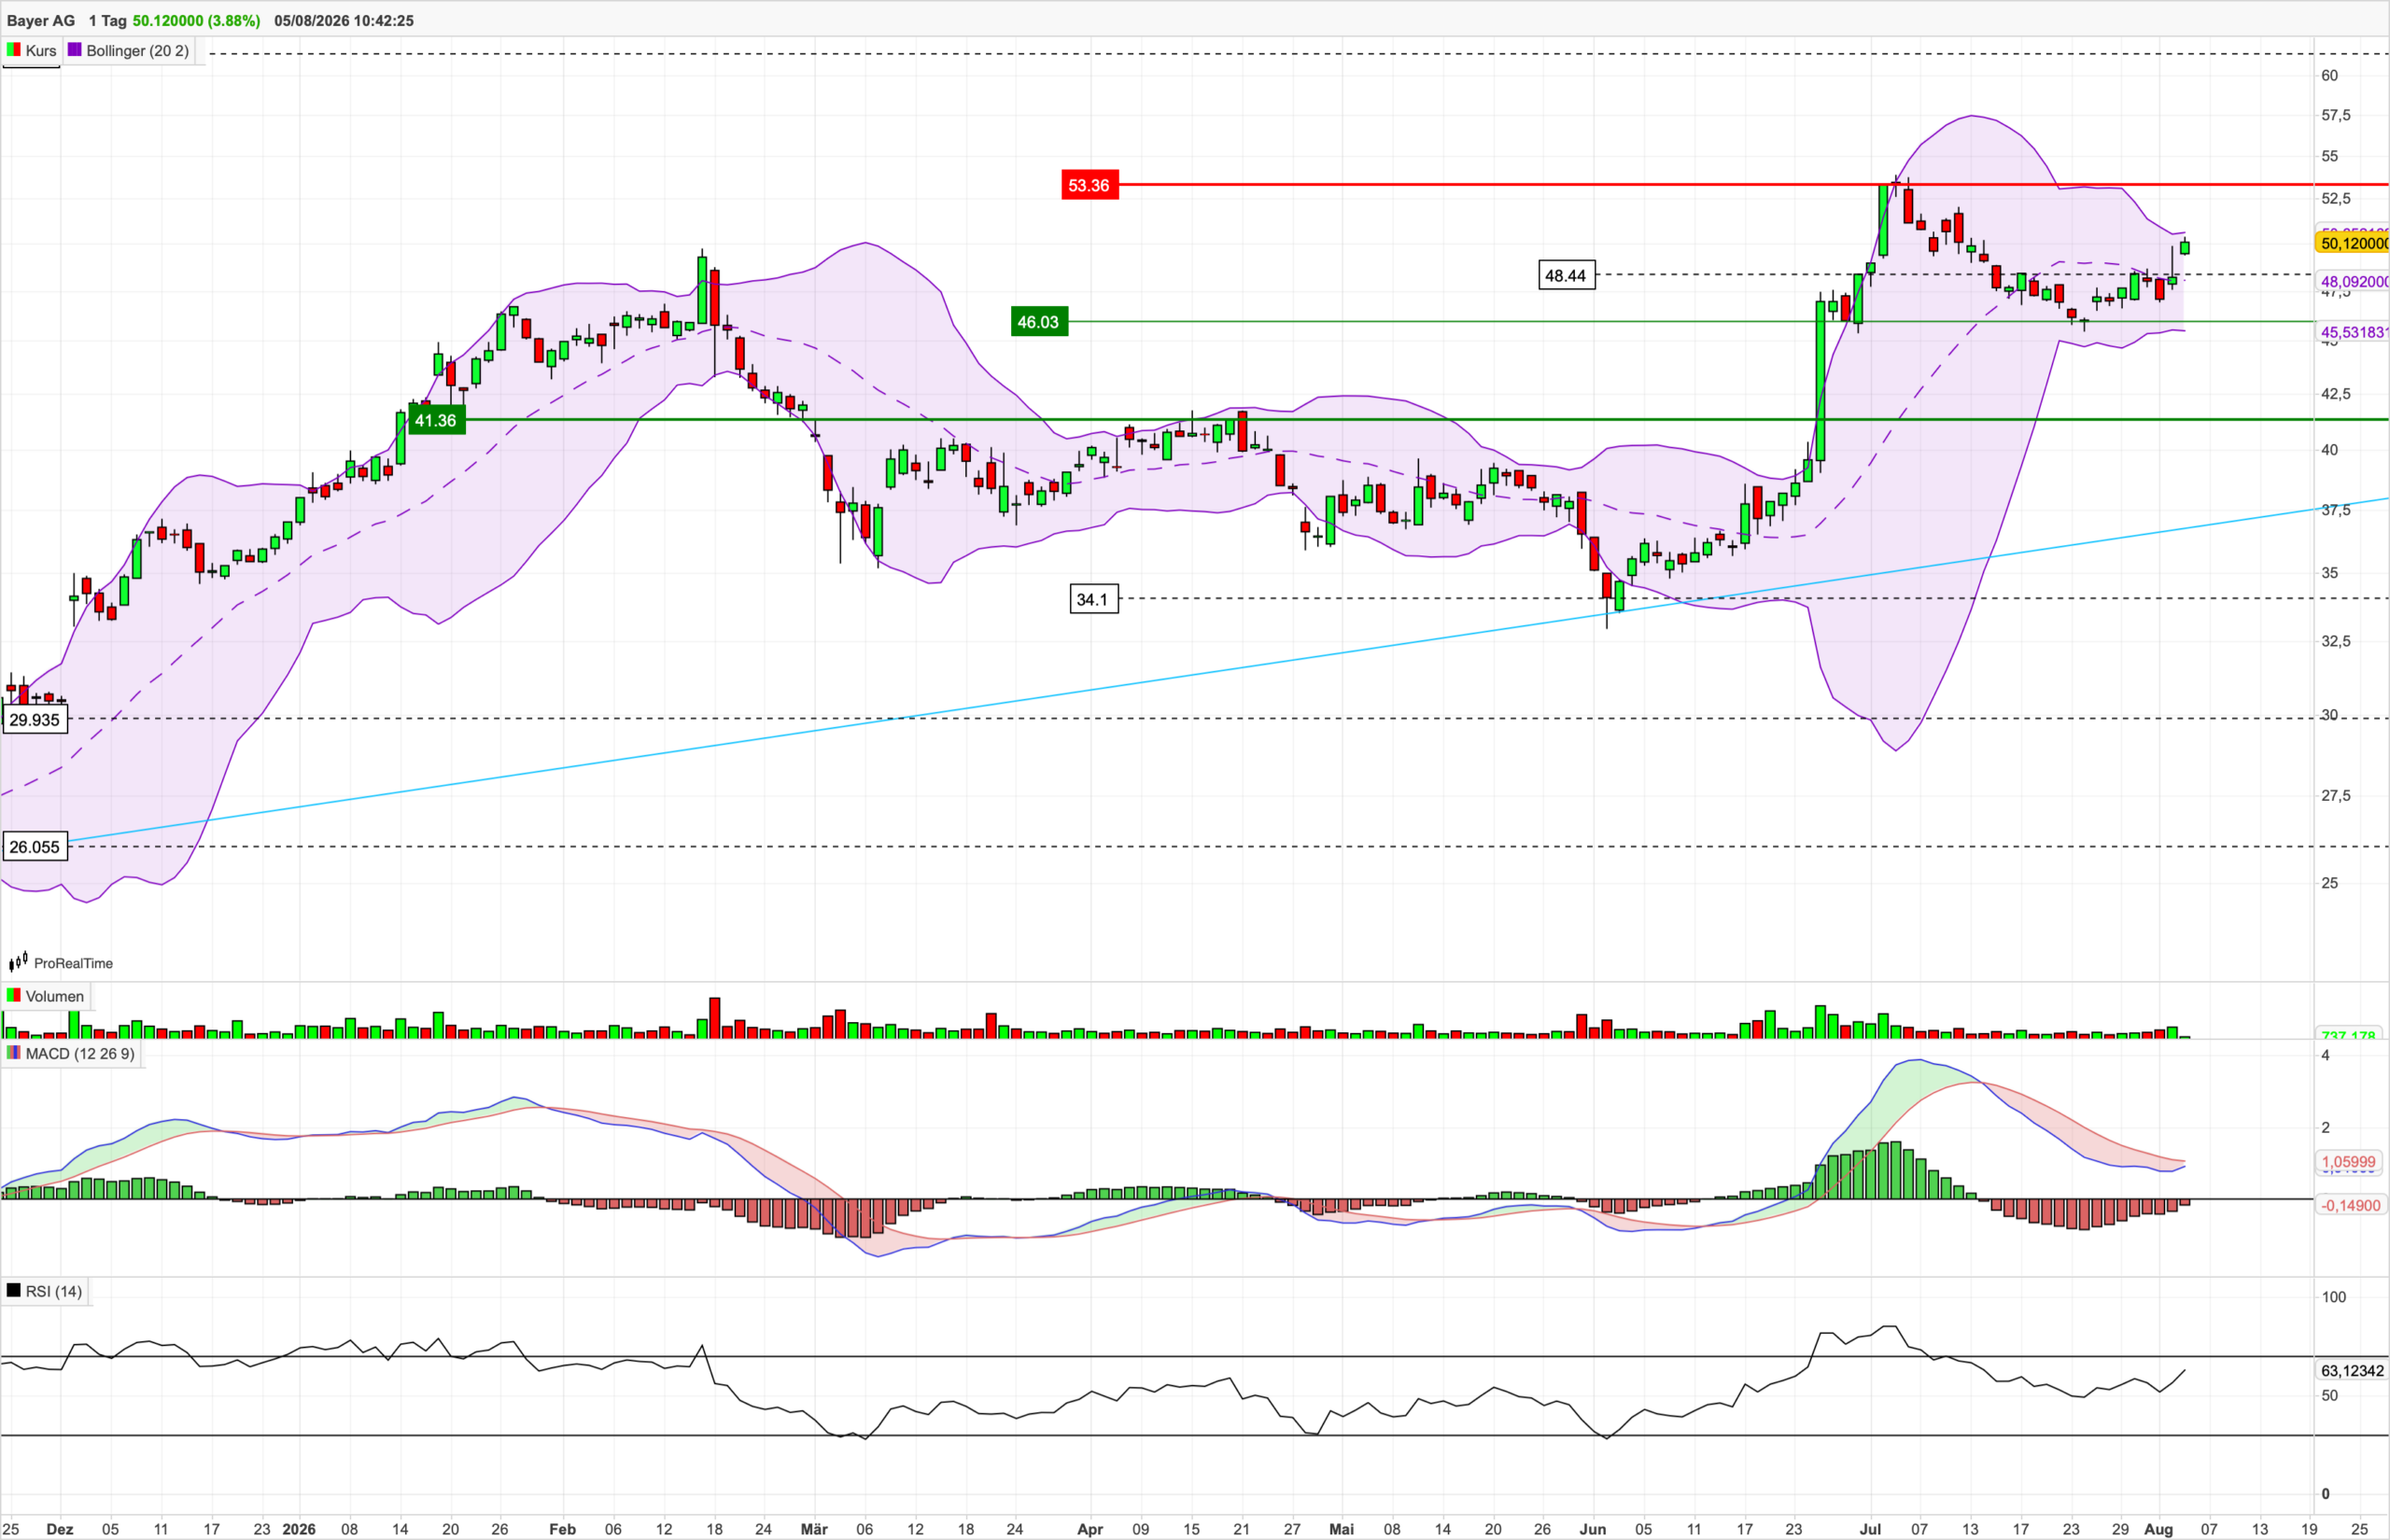Click the timestamp '05/08/2026 10:42:25'
This screenshot has width=2390, height=1540.
344,20
